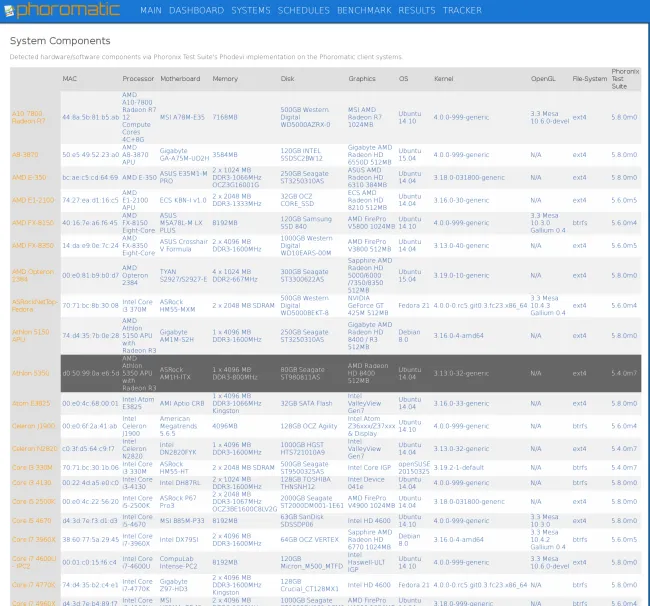Click MAC address 50:e5:49:52:23:a0
The width and height of the screenshot is (650, 606).
click(x=91, y=155)
